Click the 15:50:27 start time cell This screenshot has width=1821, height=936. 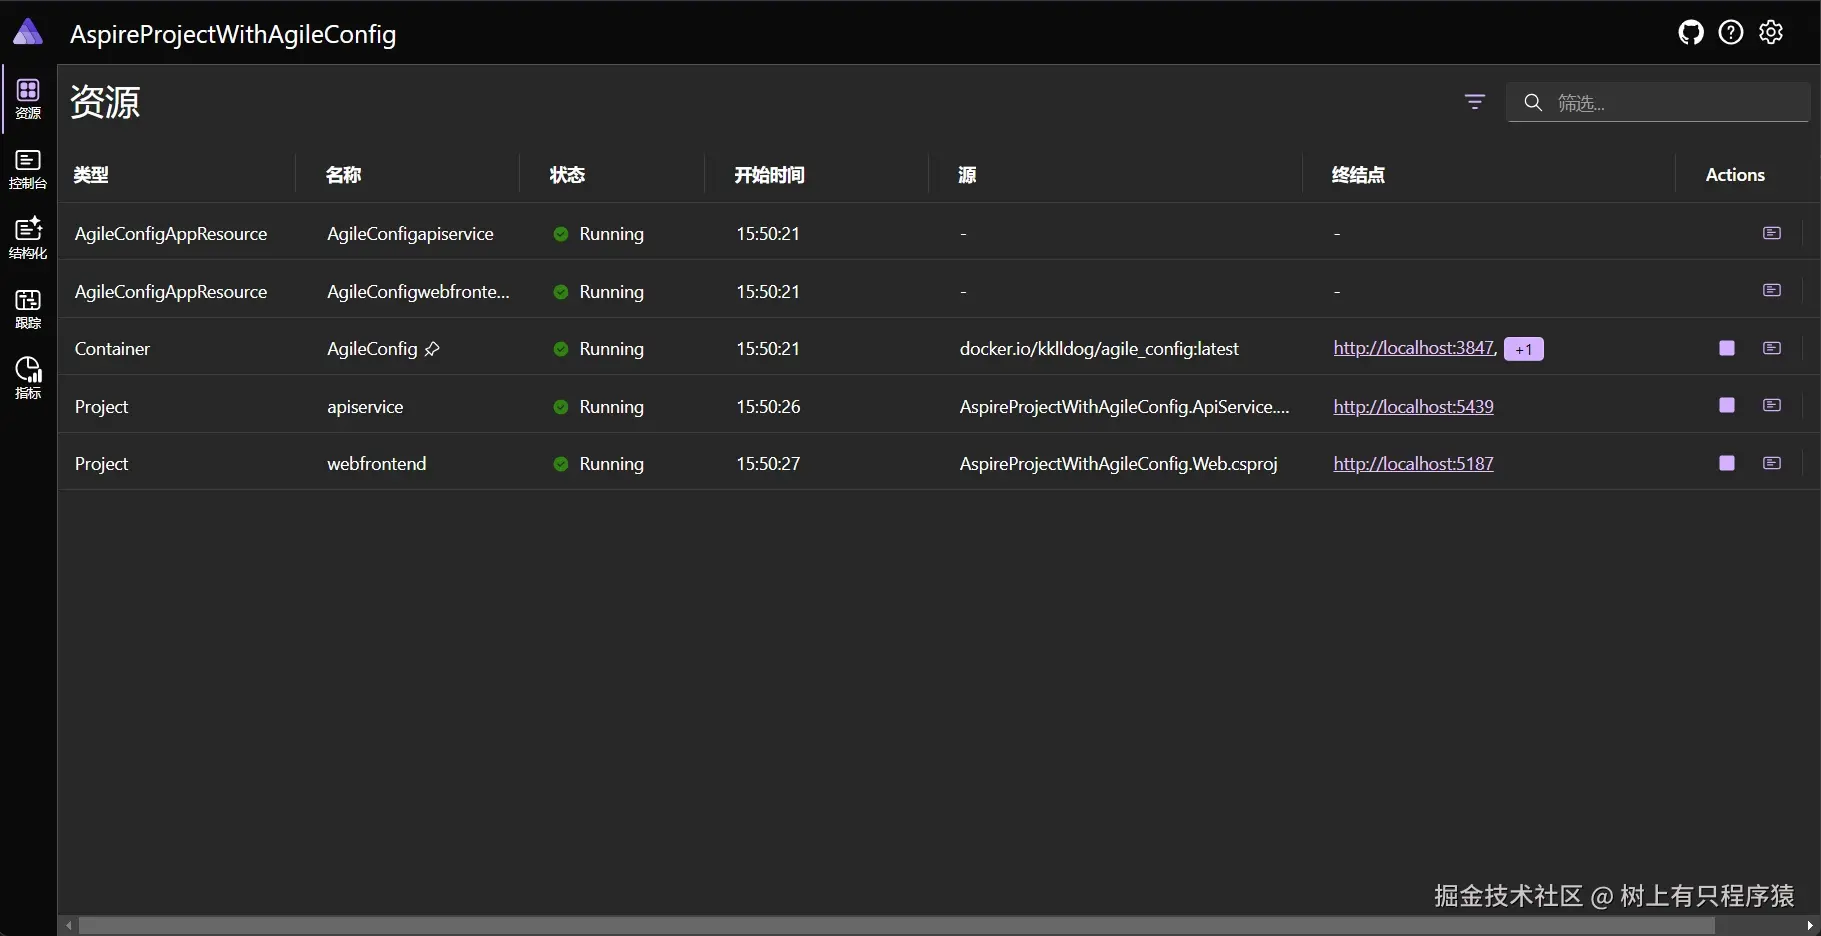(768, 464)
